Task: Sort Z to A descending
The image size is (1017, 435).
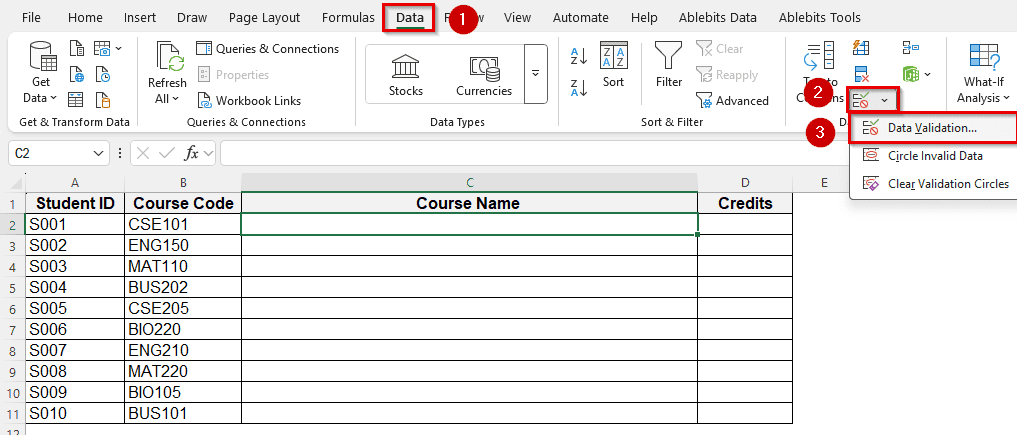Action: click(579, 87)
